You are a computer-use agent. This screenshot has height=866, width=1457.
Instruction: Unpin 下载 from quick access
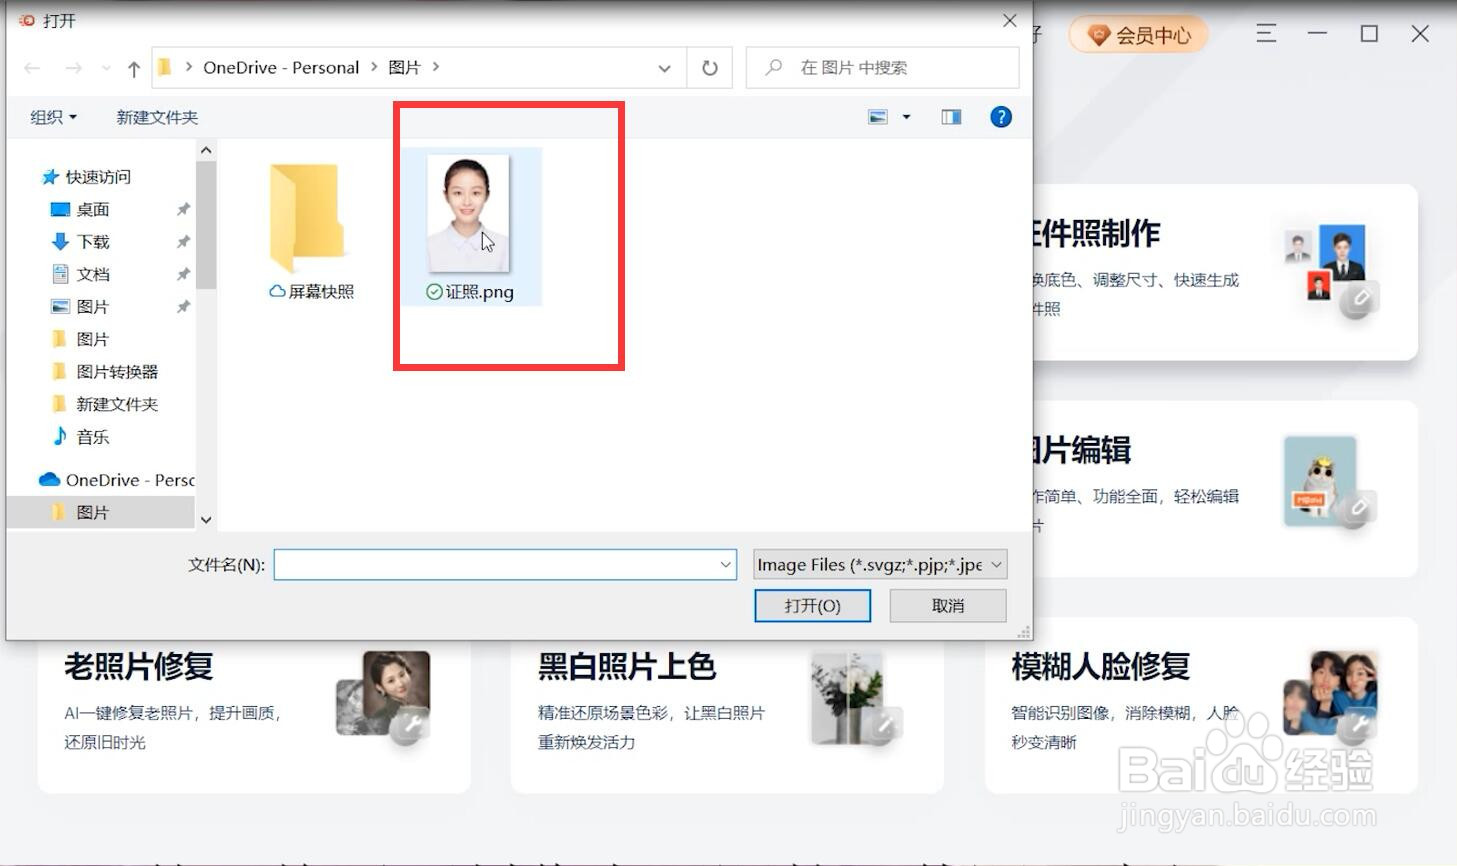tap(183, 241)
